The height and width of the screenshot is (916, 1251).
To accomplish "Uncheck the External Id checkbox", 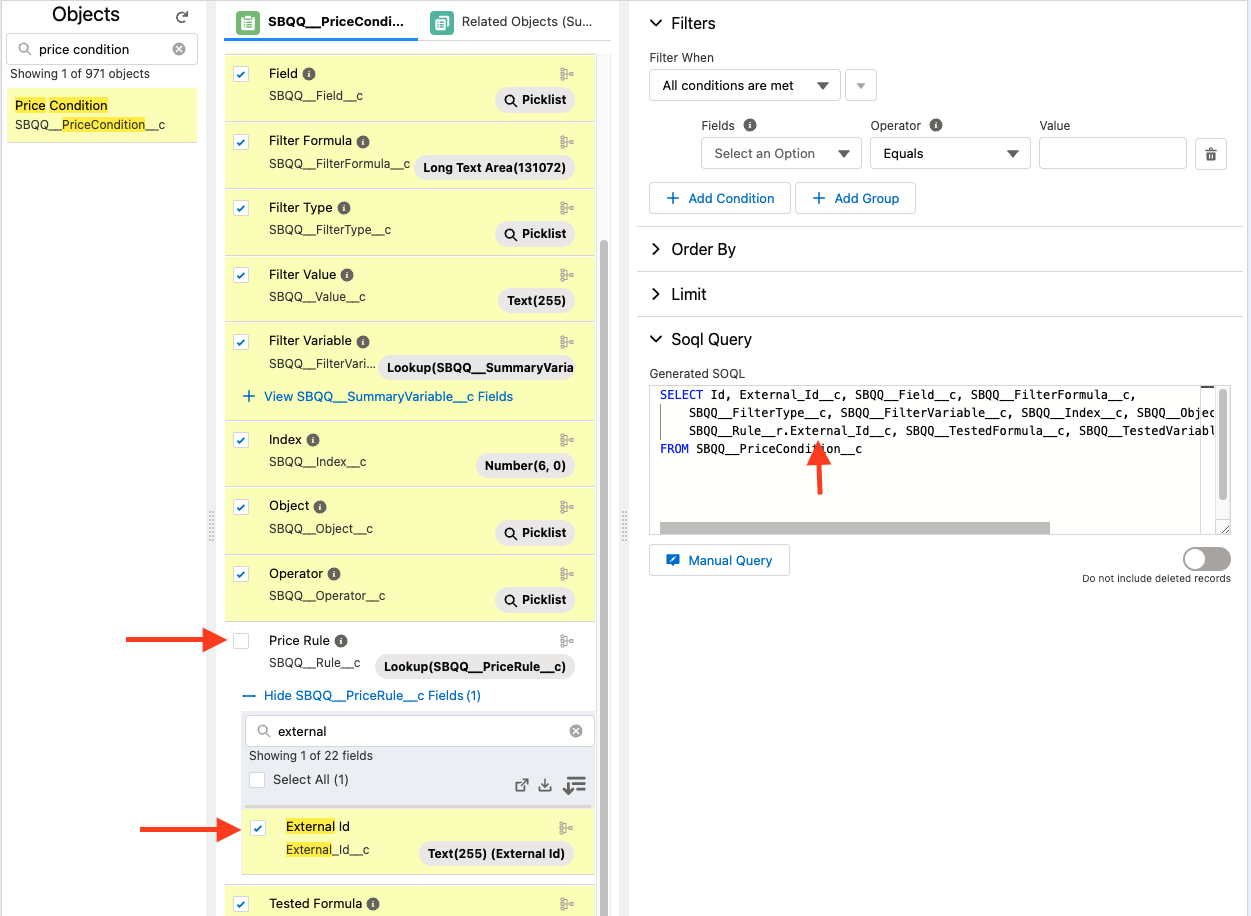I will pos(258,828).
